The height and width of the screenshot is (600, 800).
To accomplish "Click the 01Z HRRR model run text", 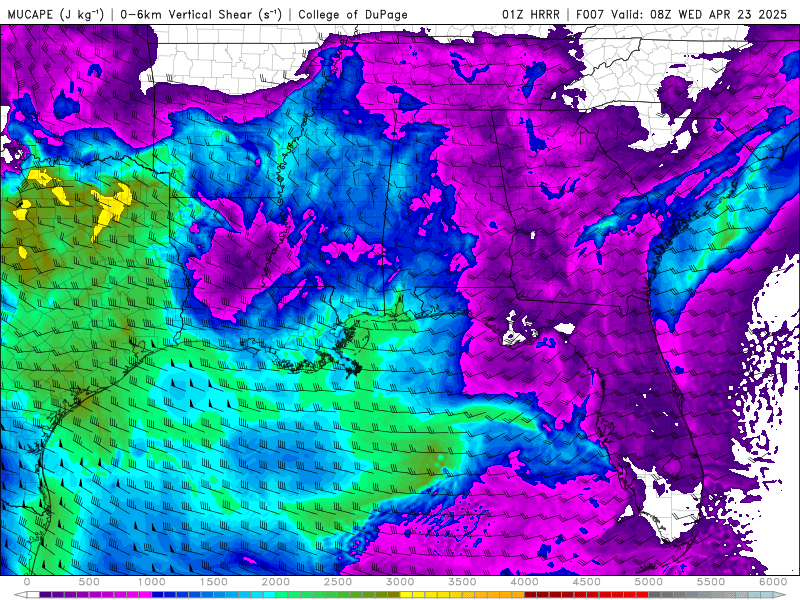I will pyautogui.click(x=531, y=14).
